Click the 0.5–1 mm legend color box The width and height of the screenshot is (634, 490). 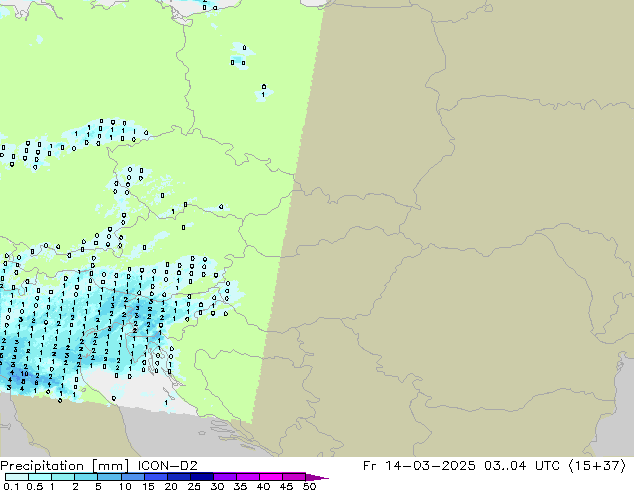40,477
